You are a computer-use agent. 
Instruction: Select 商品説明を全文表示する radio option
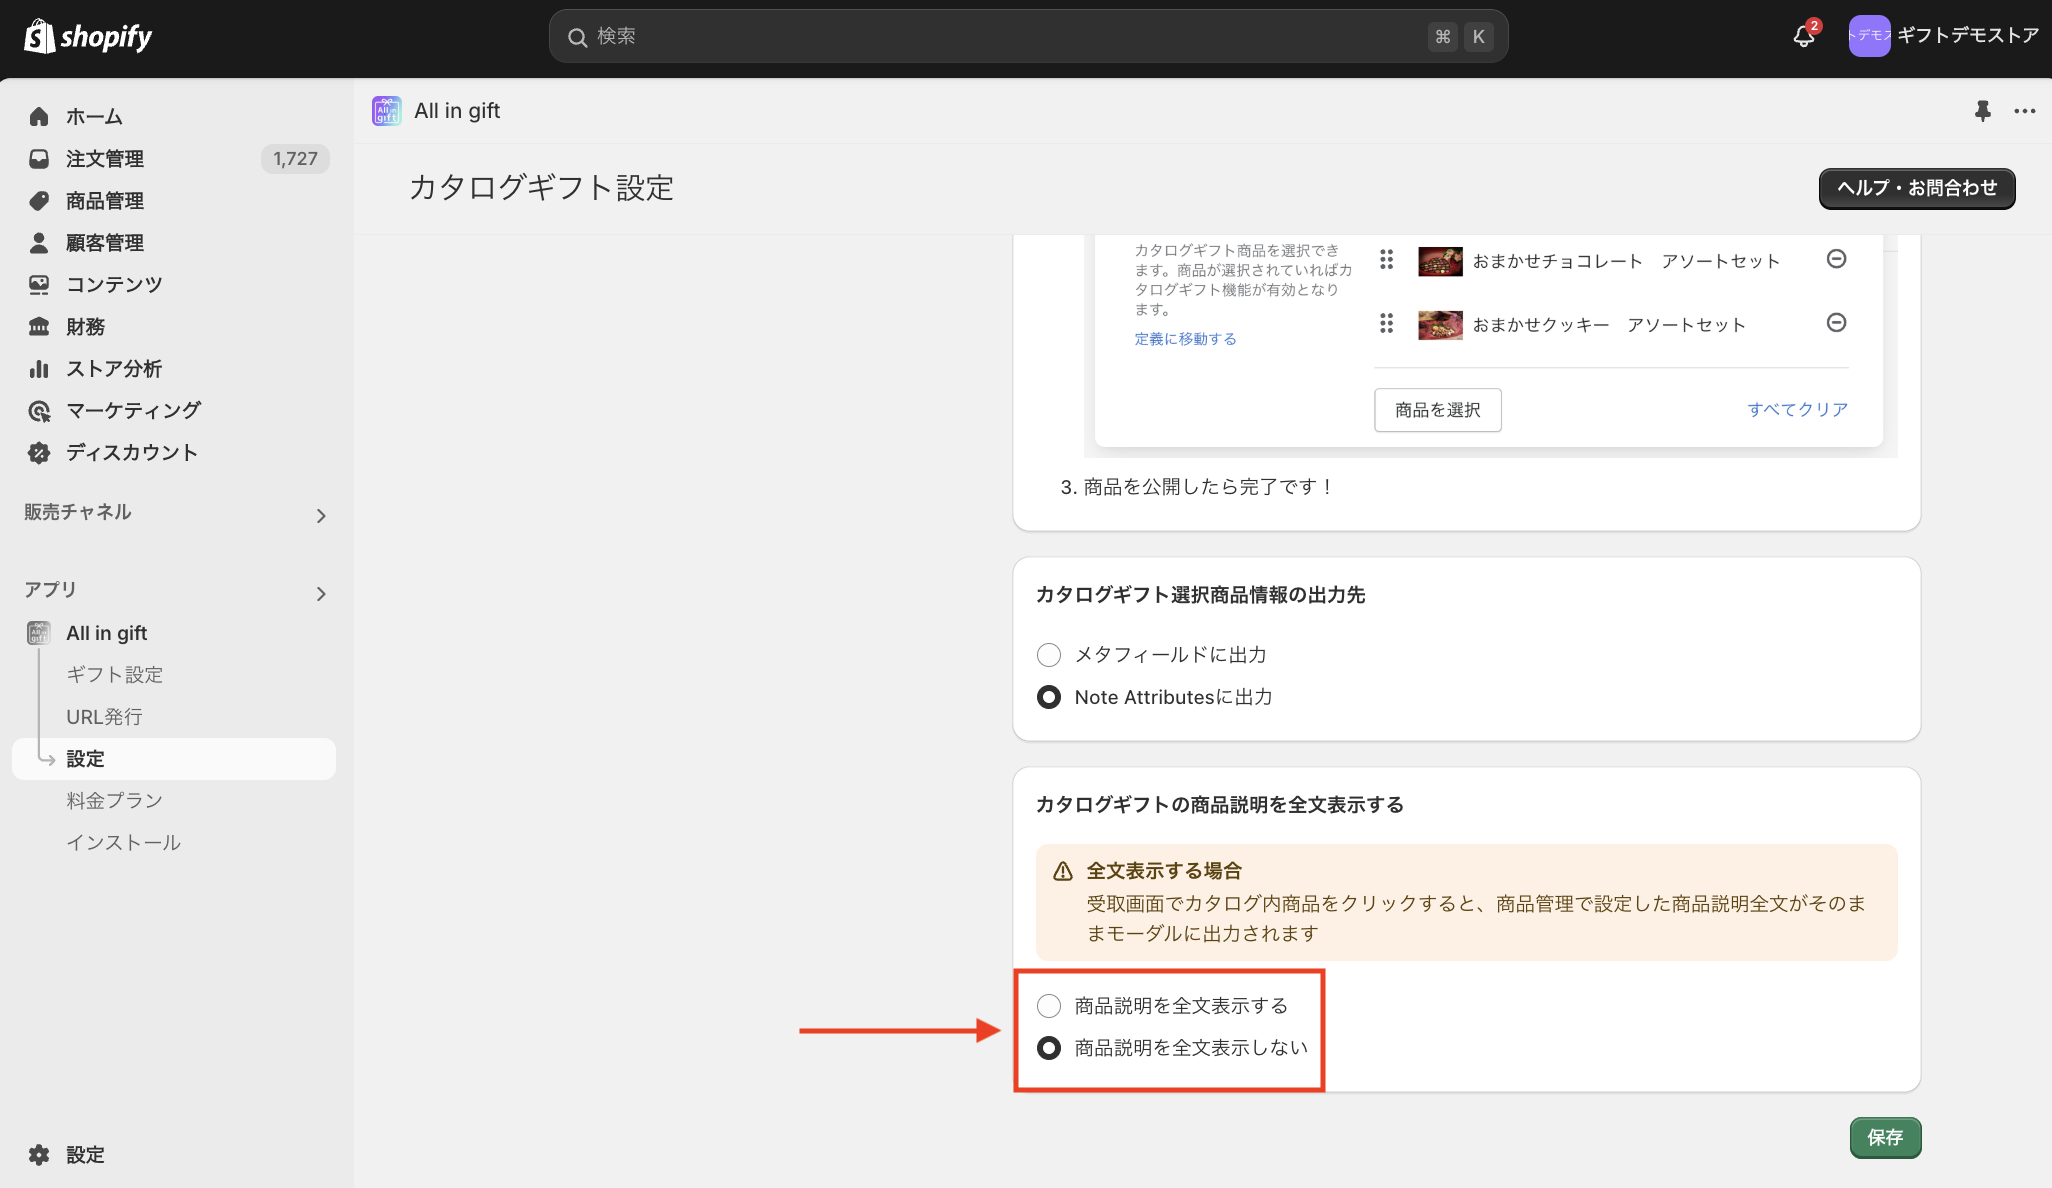[x=1049, y=1006]
